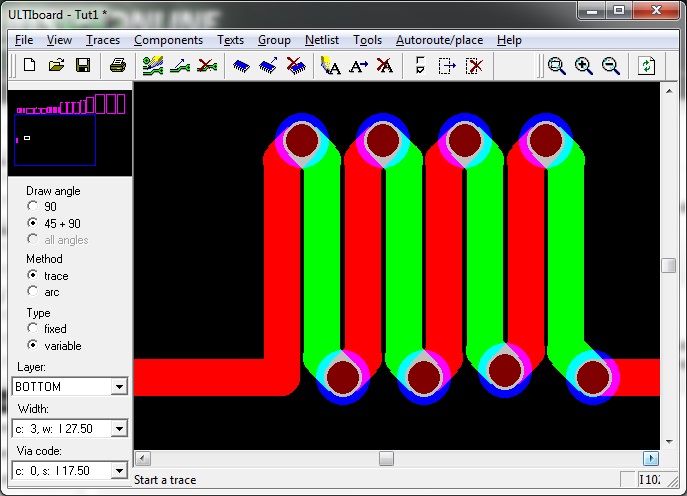Select the 90 draw angle option
Screen dimensions: 687x496
[33, 207]
